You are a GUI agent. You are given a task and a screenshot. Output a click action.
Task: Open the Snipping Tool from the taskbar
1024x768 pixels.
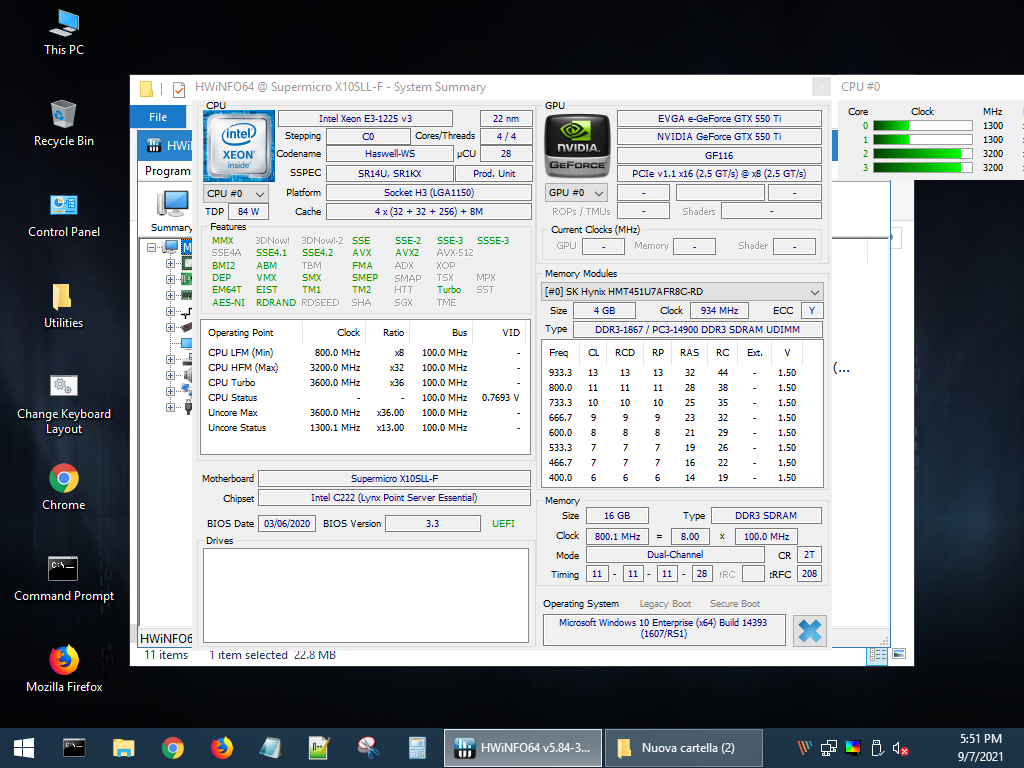pos(368,748)
